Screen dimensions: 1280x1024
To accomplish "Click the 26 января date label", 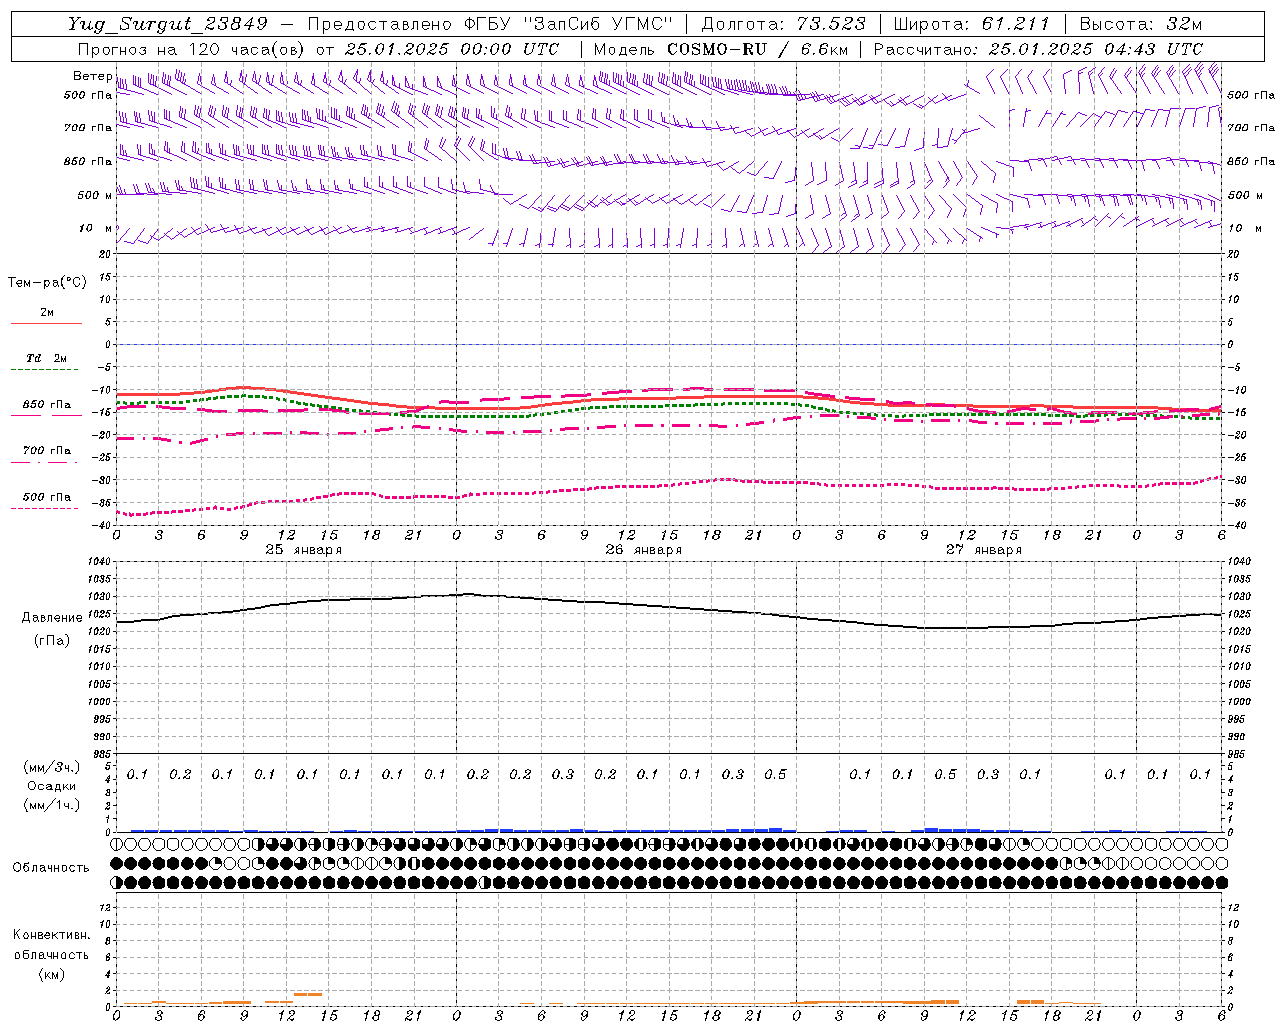I will click(x=644, y=550).
